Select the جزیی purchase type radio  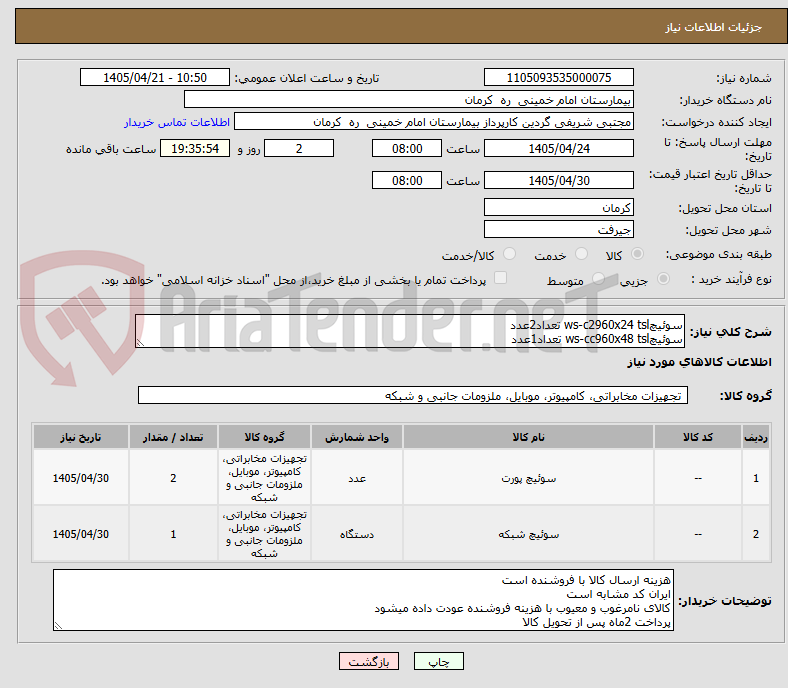(x=663, y=278)
